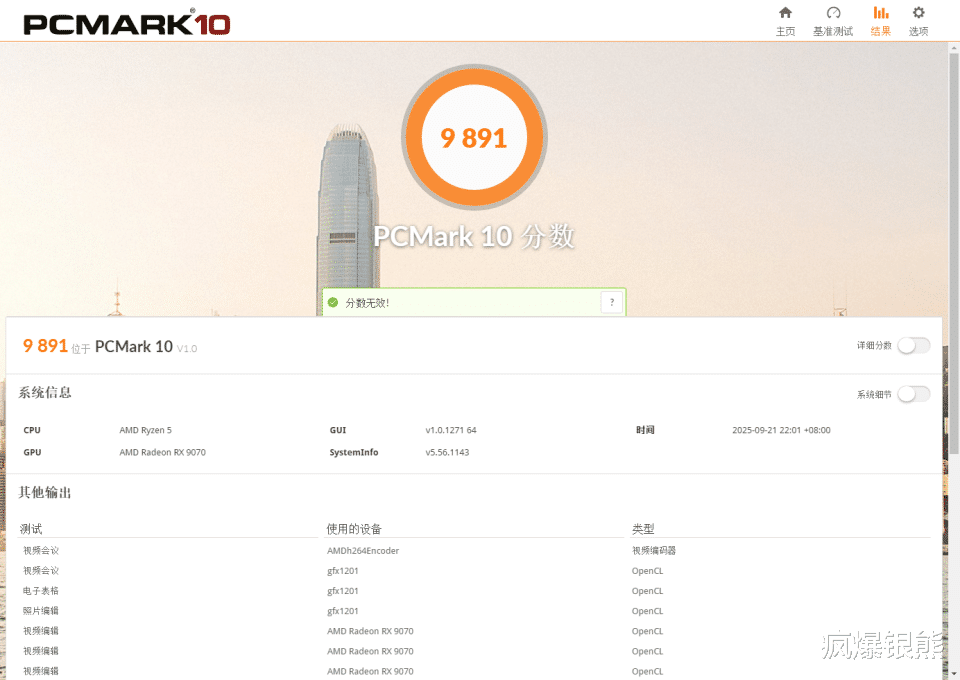Click the GPU value 'AMD Radeon RX 9070' in system info
960x680 pixels.
pos(162,452)
